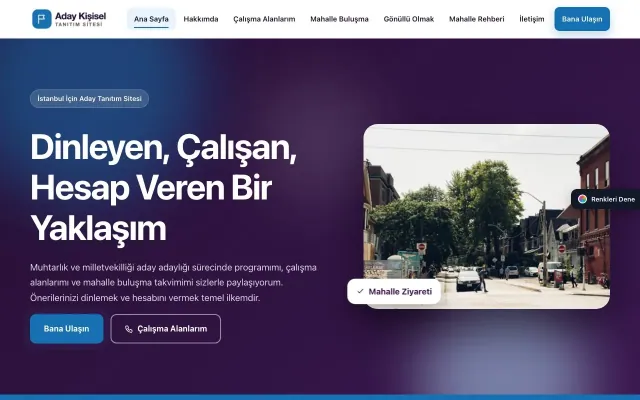Click Bana Ulaşın button in the header

582,19
